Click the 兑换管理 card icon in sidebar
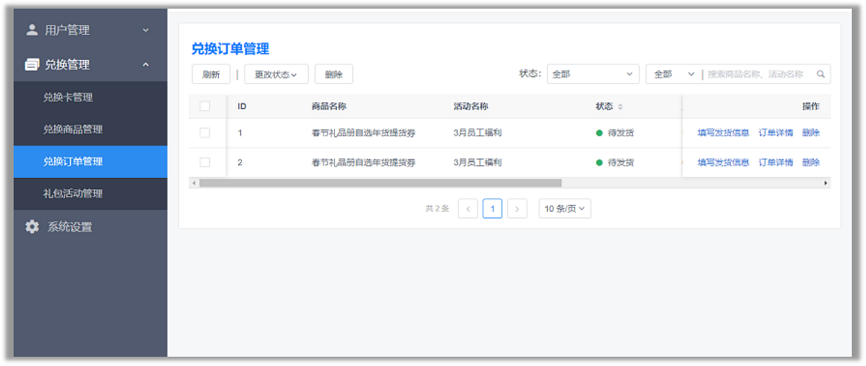866x366 pixels. [x=32, y=65]
